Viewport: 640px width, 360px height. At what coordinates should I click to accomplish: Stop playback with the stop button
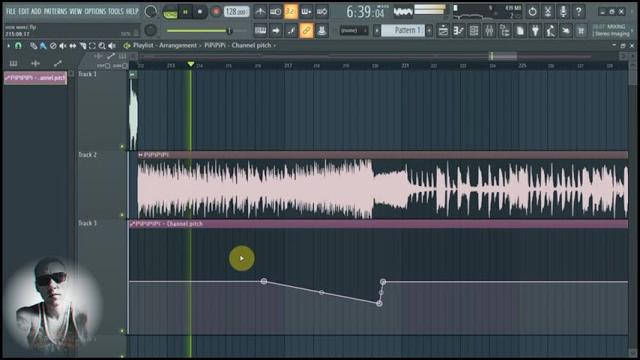click(x=200, y=12)
